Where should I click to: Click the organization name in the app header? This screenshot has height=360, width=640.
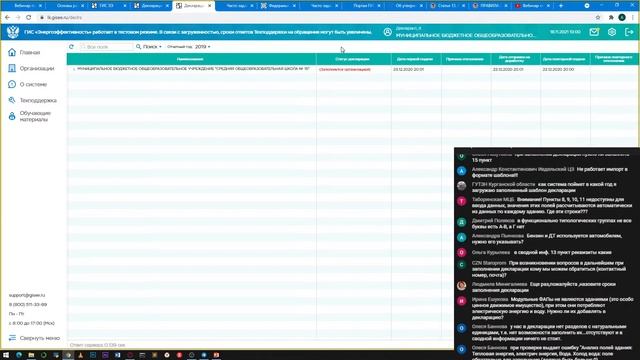(x=465, y=35)
